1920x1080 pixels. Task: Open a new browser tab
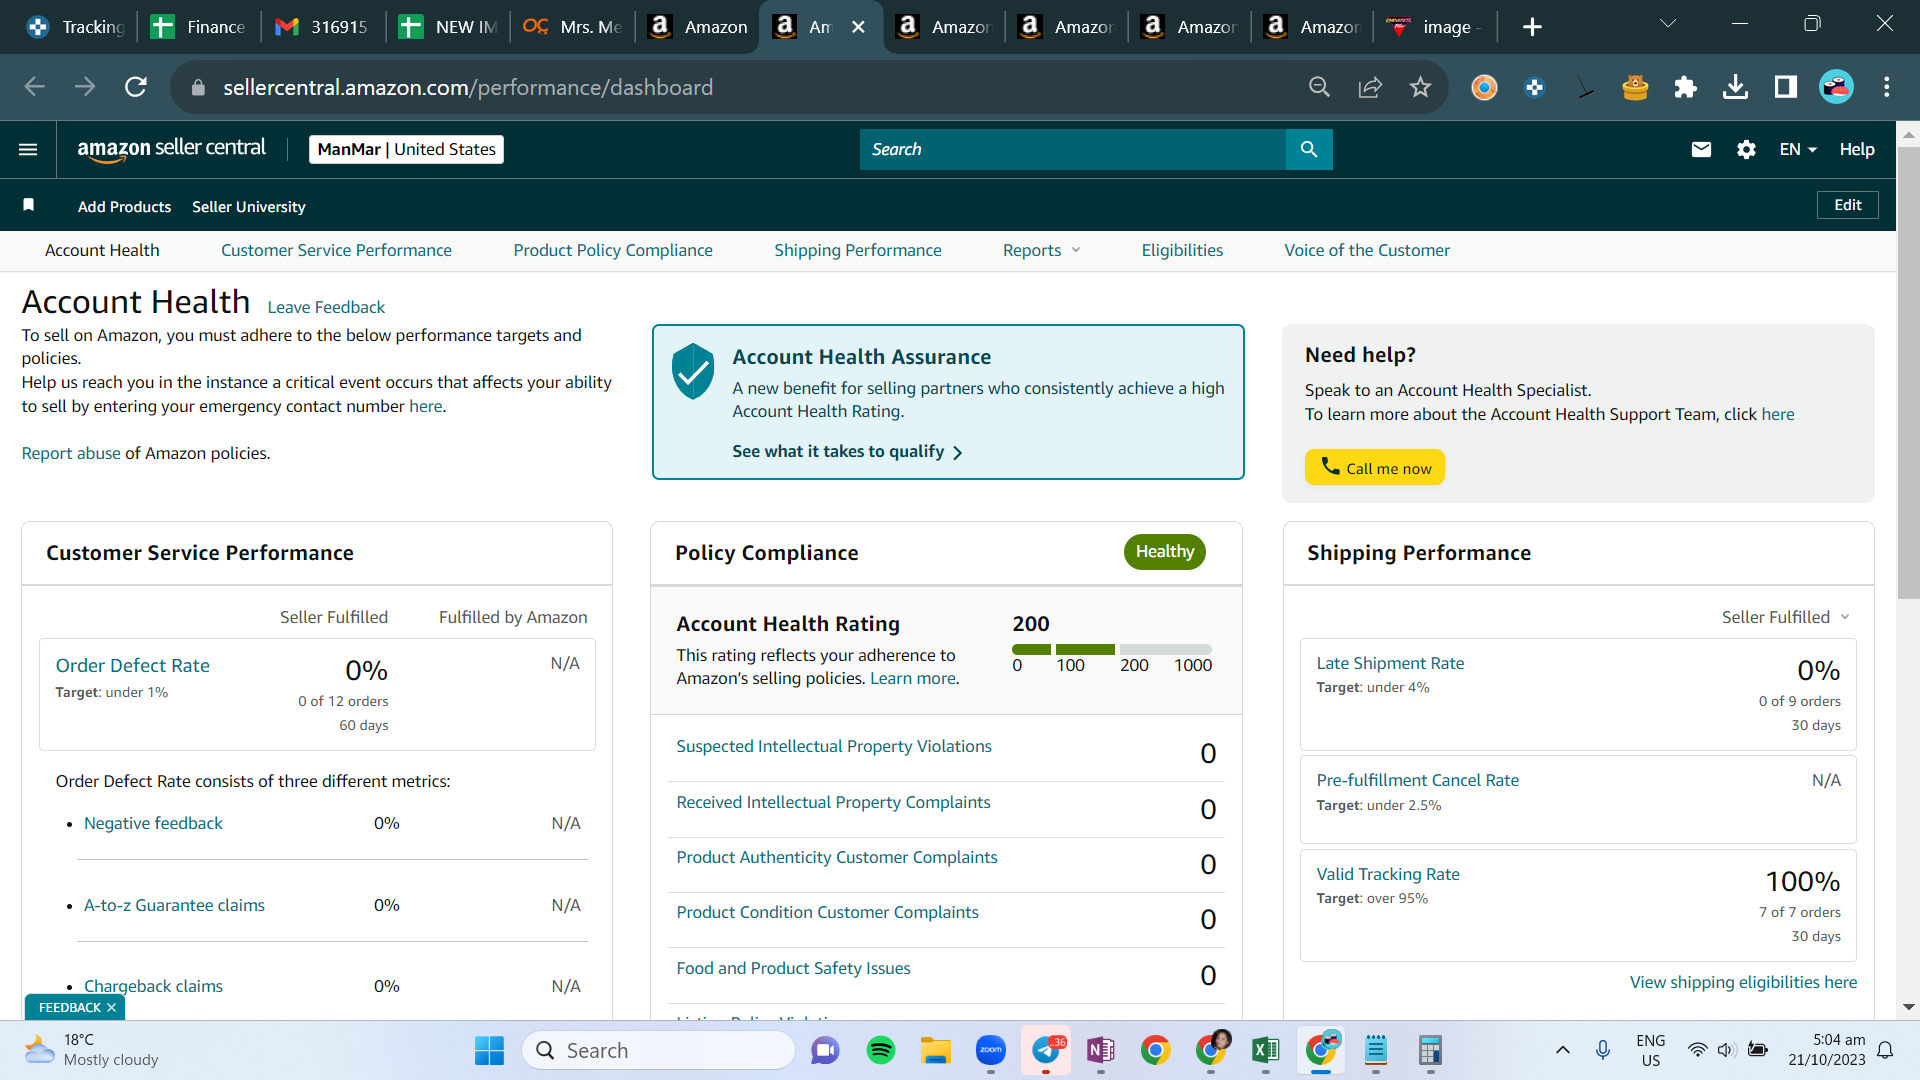(1532, 27)
